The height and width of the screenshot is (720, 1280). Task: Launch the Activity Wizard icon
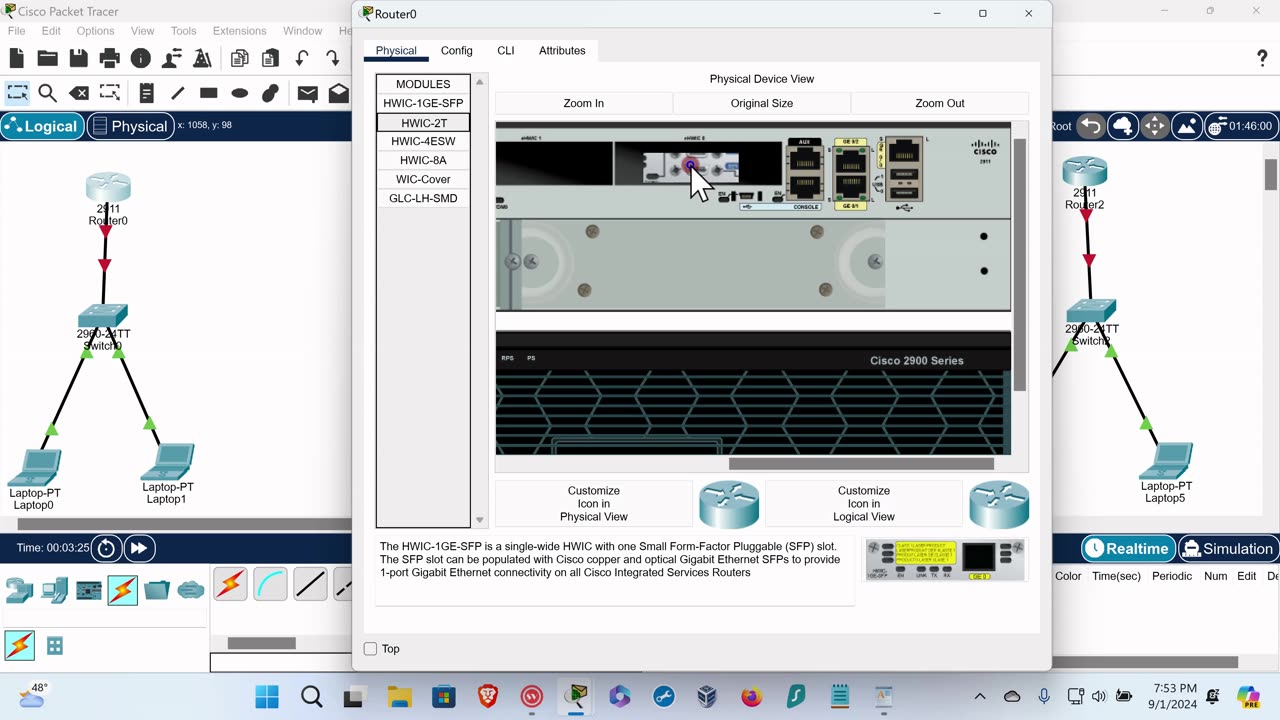click(202, 59)
